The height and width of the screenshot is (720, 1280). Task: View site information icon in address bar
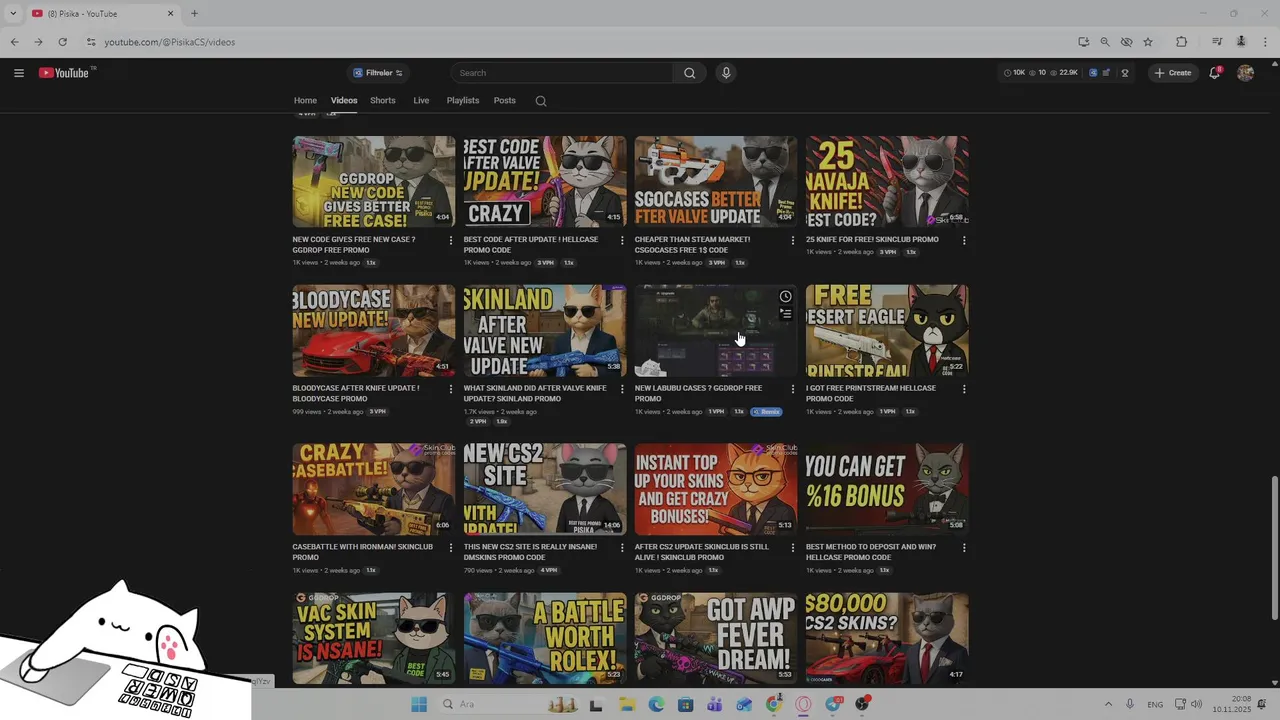[91, 42]
